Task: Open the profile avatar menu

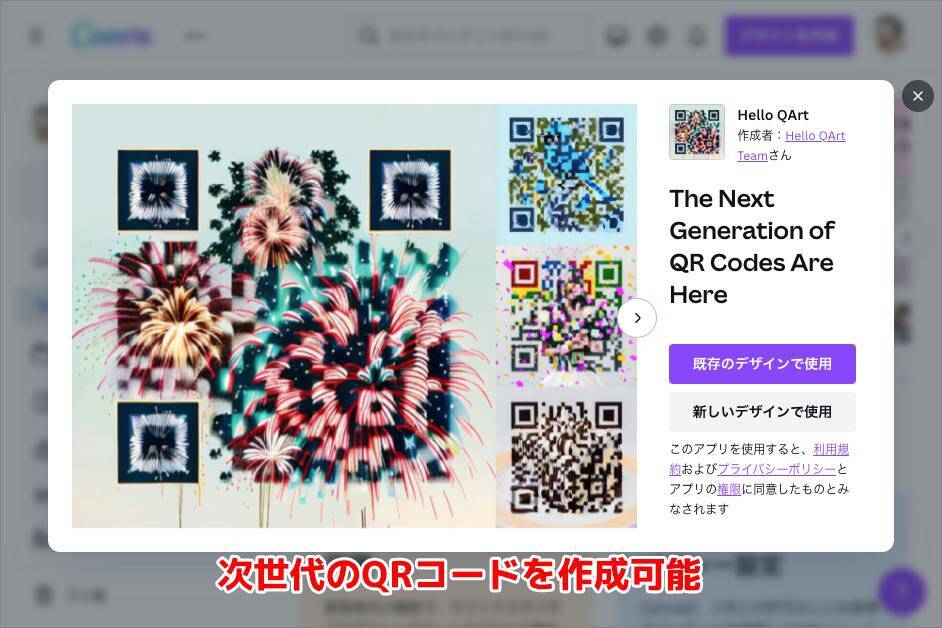Action: (x=889, y=35)
